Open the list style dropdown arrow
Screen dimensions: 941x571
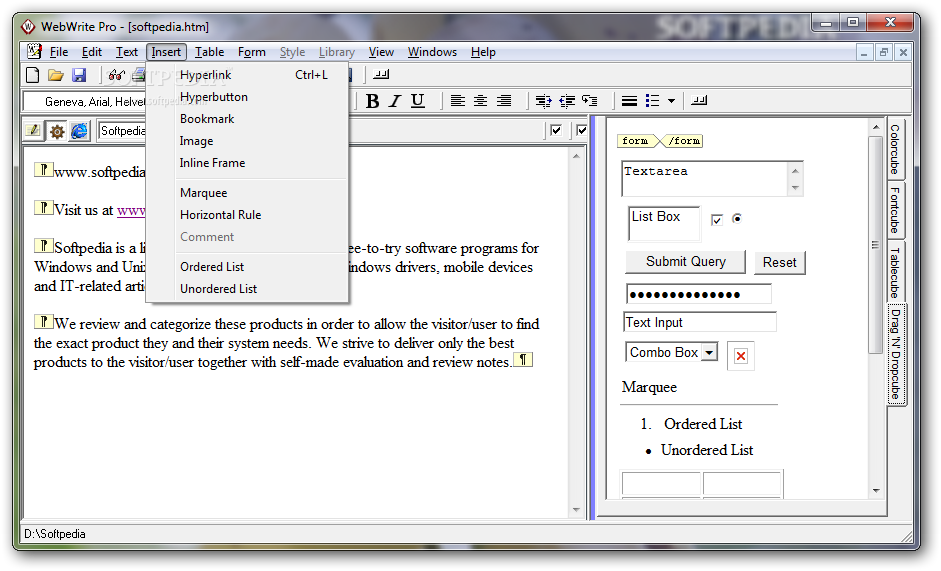672,101
